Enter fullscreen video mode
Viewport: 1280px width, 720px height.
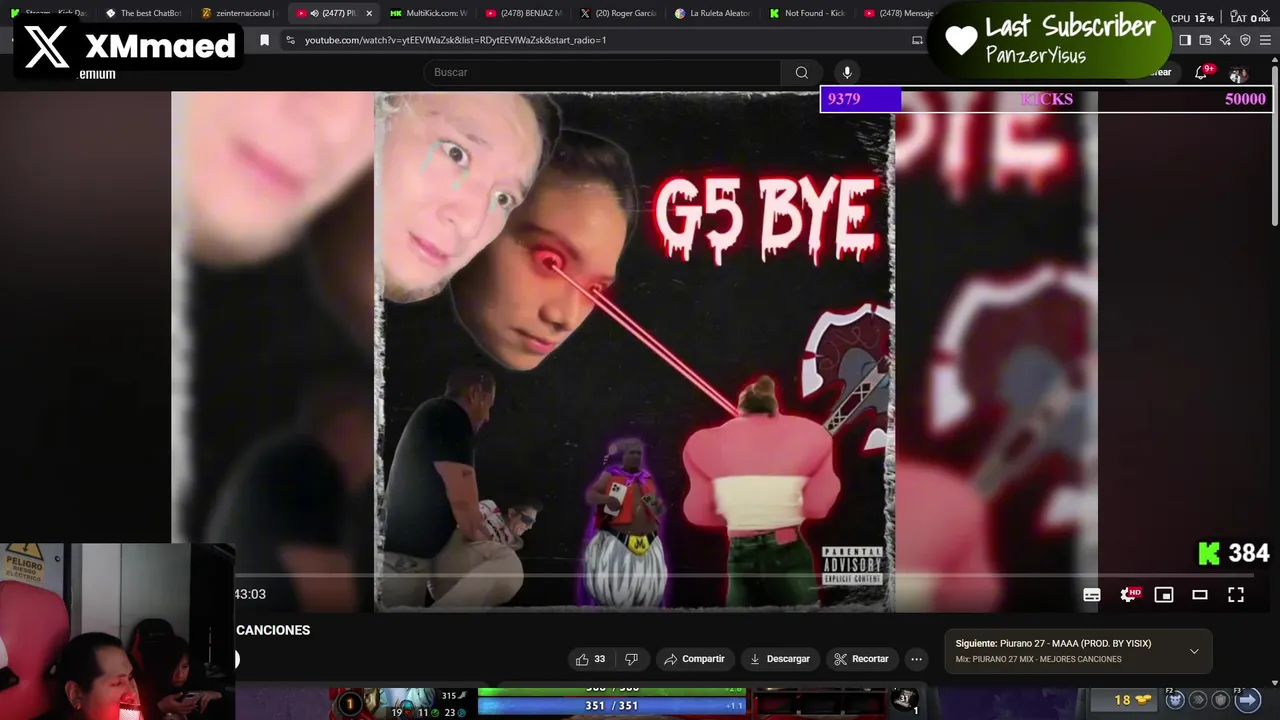click(x=1236, y=595)
